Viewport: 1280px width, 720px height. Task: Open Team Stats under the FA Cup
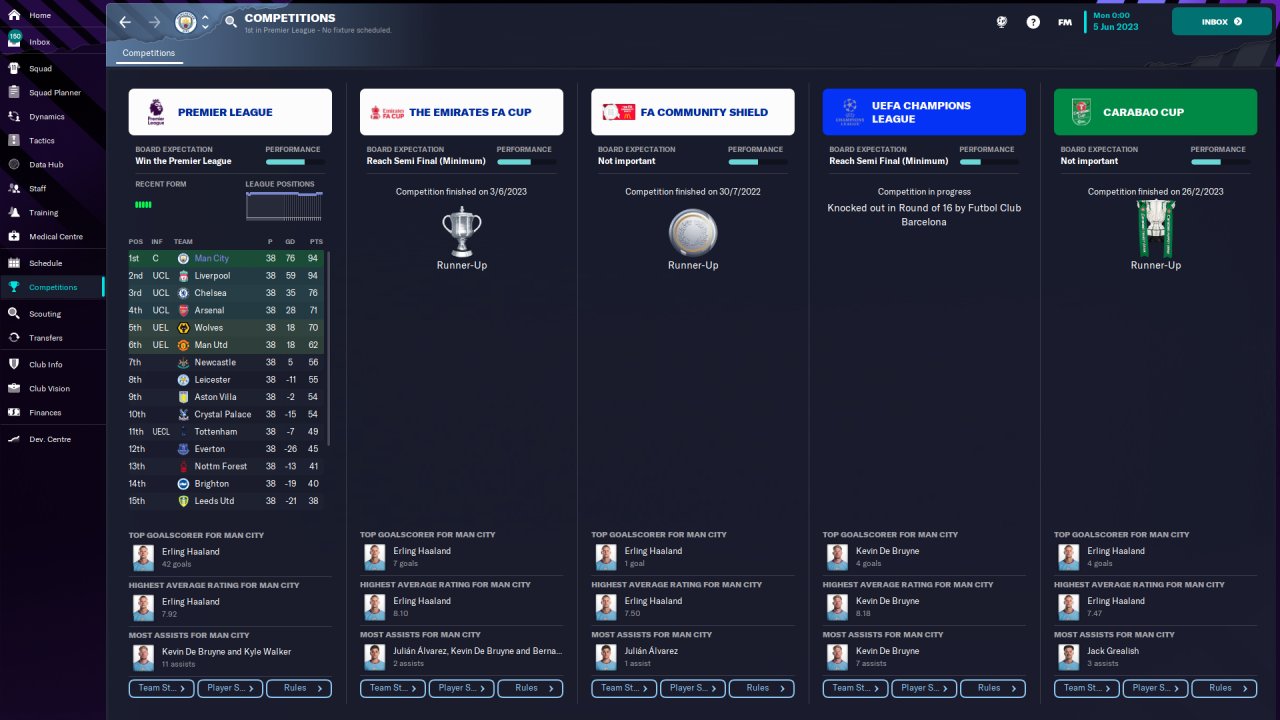(393, 688)
